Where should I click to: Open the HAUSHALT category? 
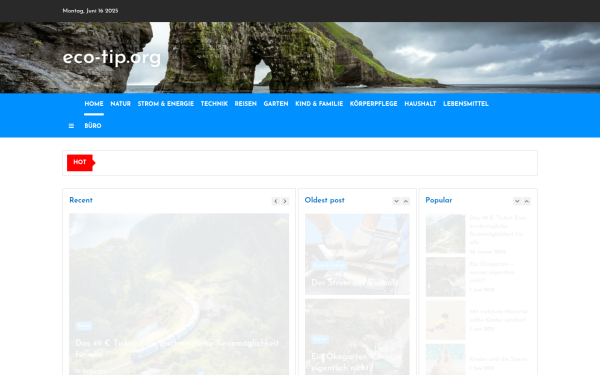(x=420, y=104)
